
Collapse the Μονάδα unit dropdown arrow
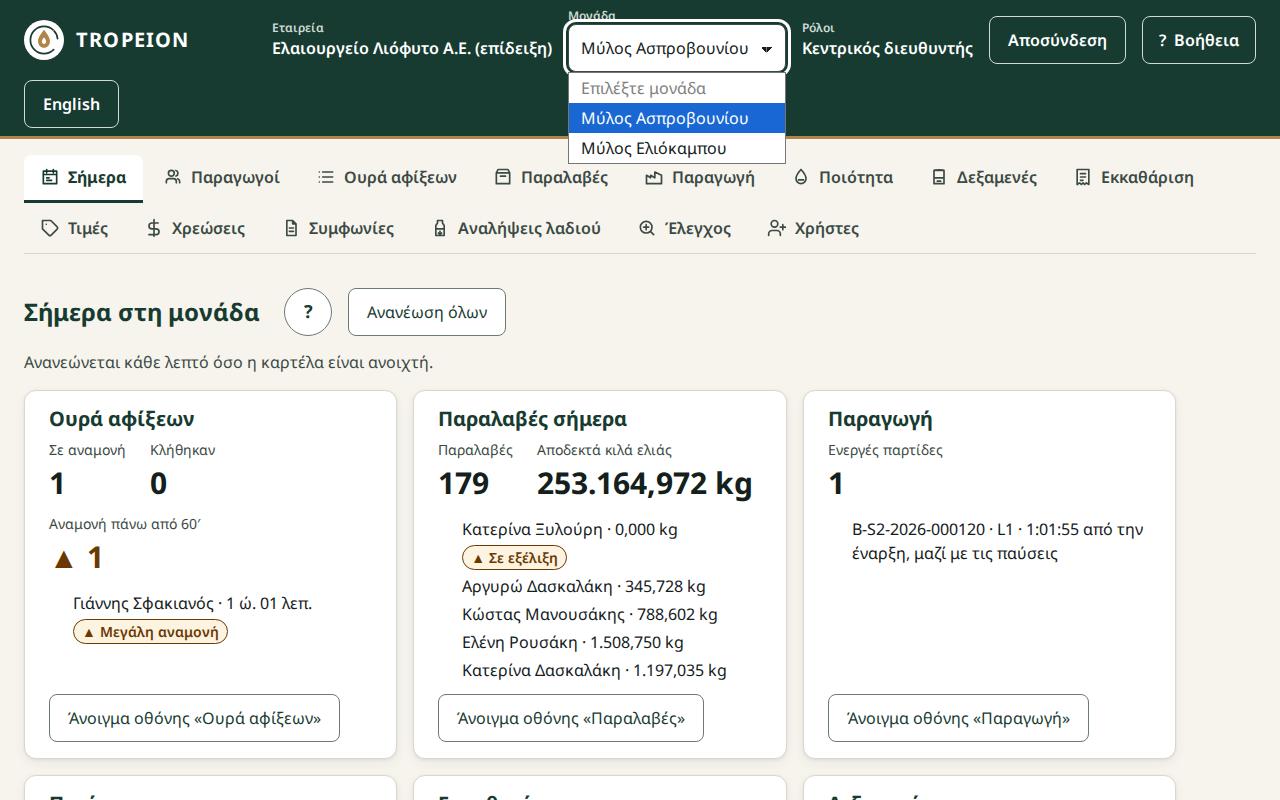pyautogui.click(x=767, y=48)
